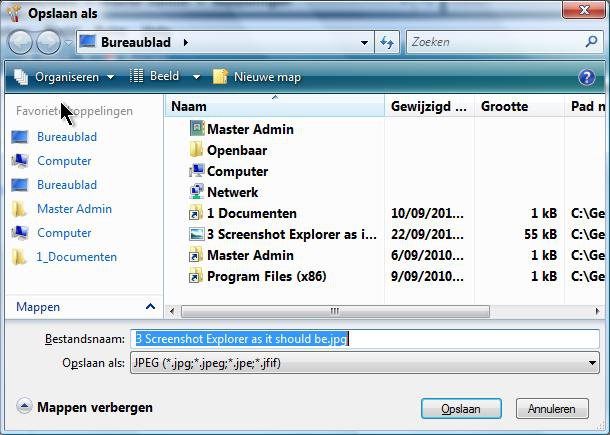Open help with the question mark icon
Screen dimensions: 610x435
[x=586, y=77]
